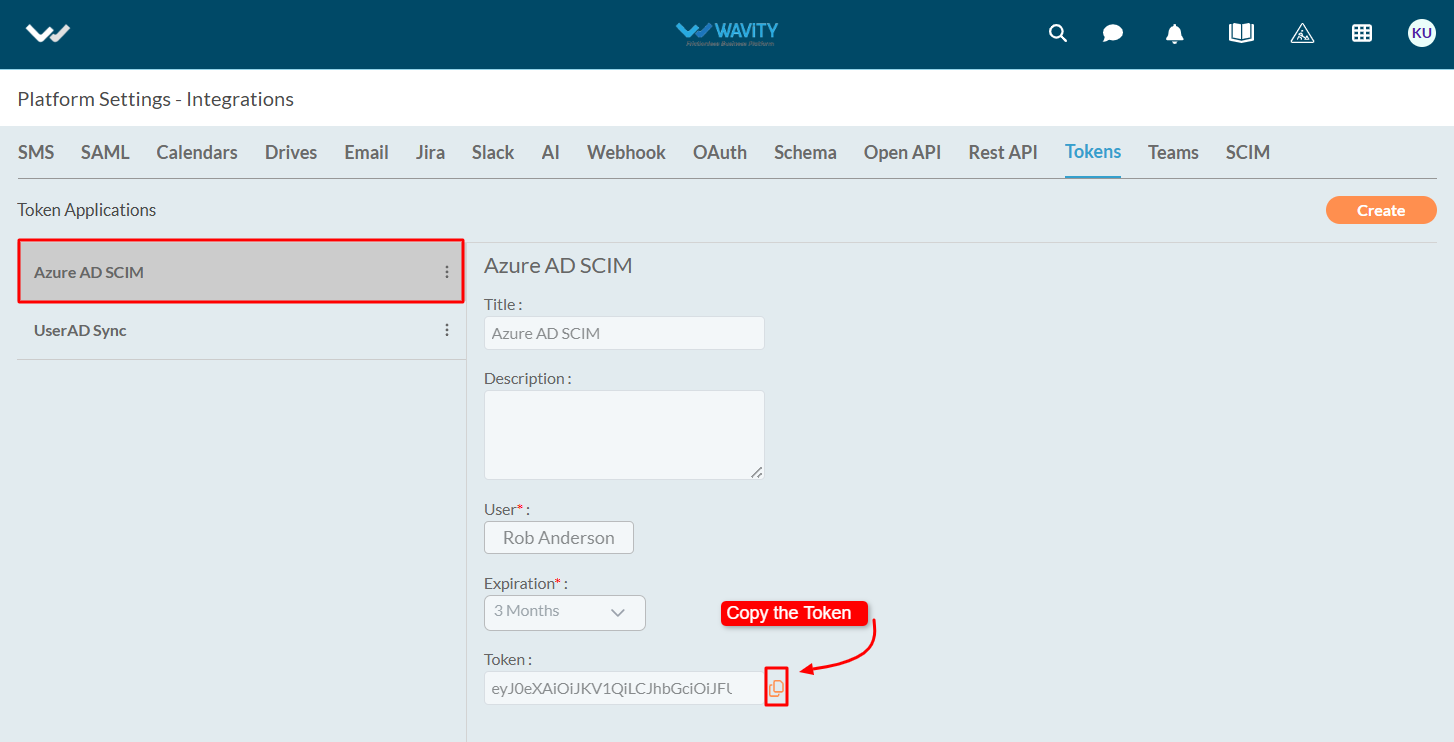Copy the token using the copy icon
This screenshot has width=1454, height=742.
[x=776, y=688]
